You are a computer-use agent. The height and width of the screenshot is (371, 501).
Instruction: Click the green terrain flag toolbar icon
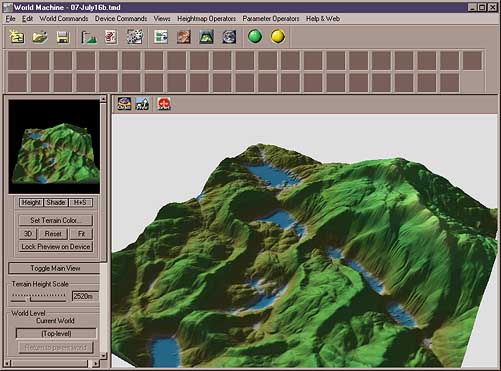88,37
